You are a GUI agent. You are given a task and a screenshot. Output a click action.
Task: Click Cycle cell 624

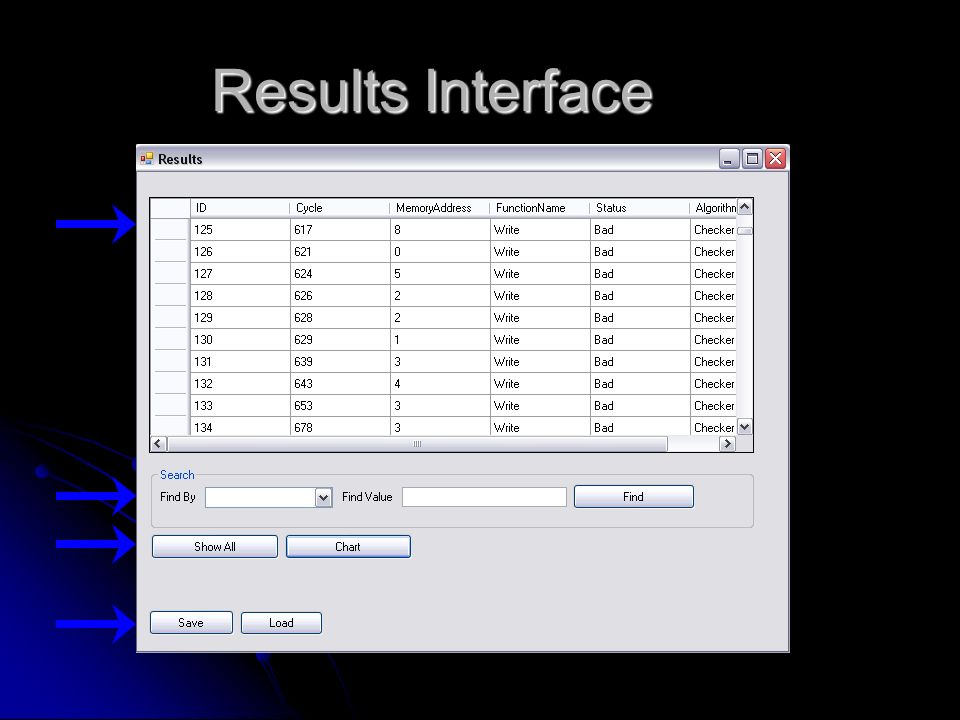[340, 274]
